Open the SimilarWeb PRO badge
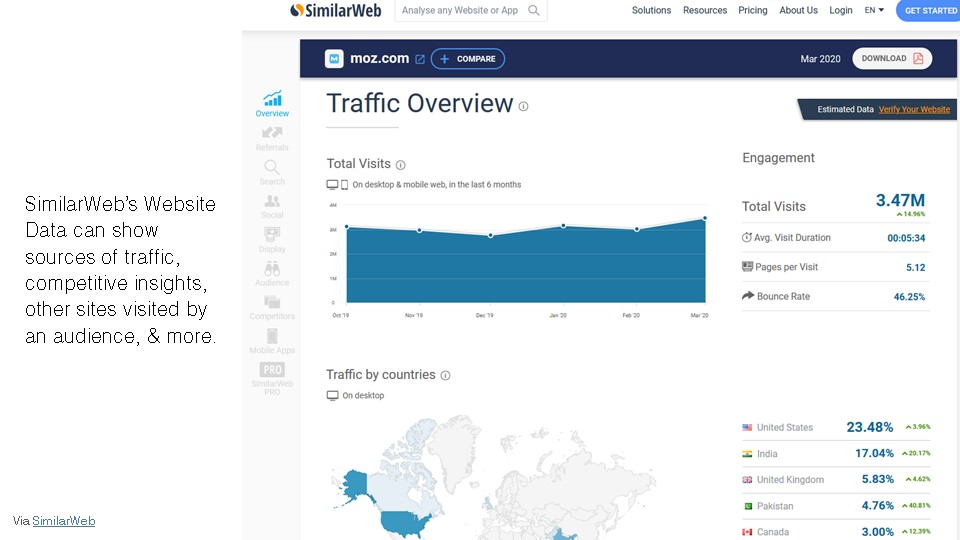This screenshot has width=960, height=540. coord(272,370)
